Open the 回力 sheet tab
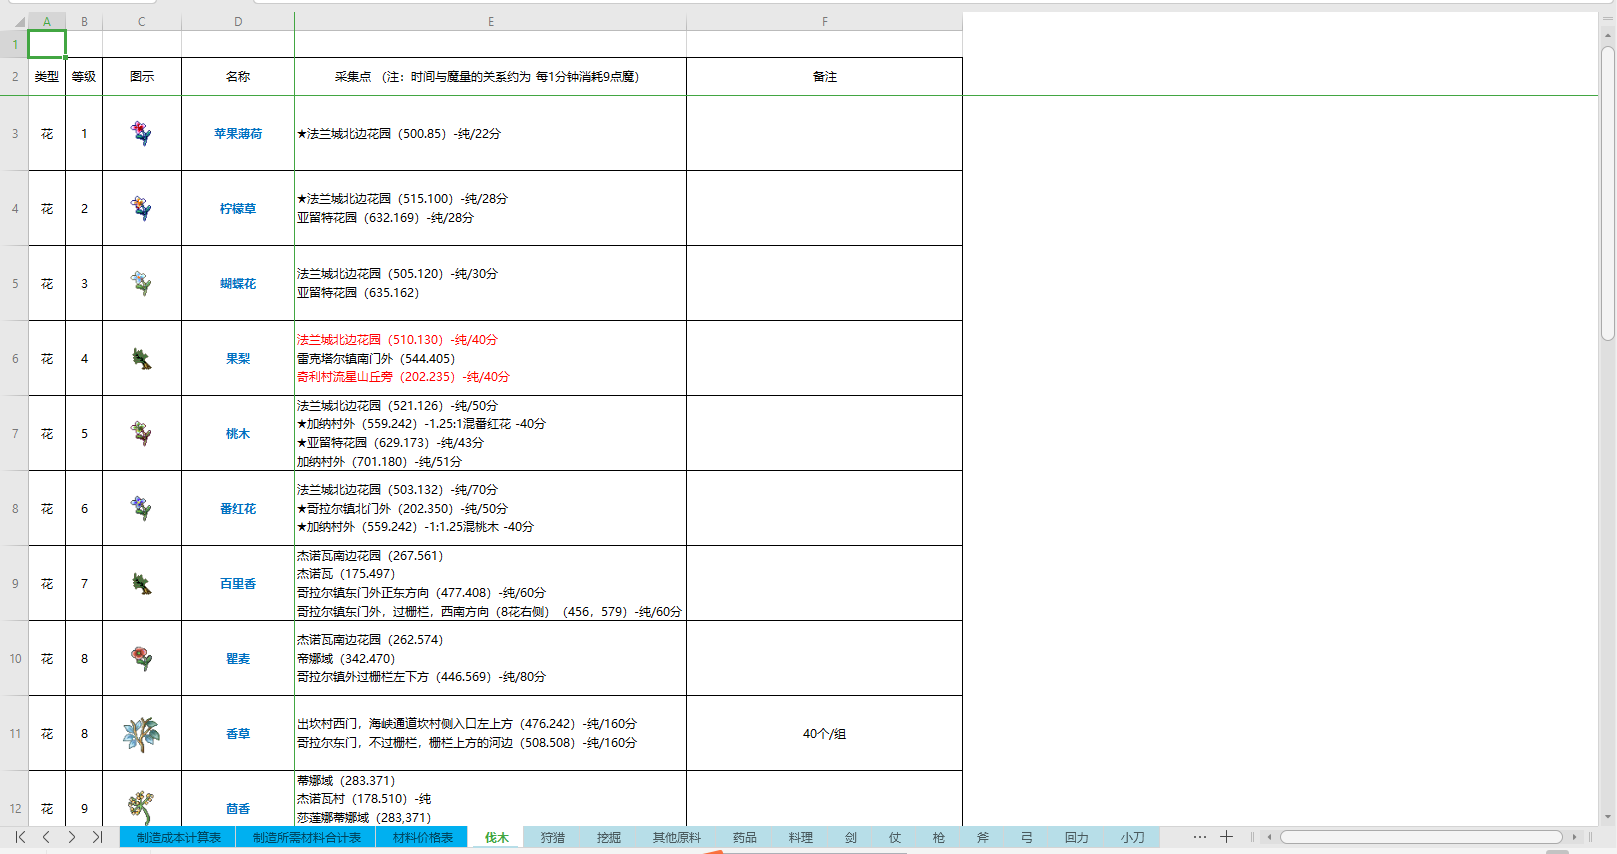The height and width of the screenshot is (854, 1617). tap(1076, 837)
